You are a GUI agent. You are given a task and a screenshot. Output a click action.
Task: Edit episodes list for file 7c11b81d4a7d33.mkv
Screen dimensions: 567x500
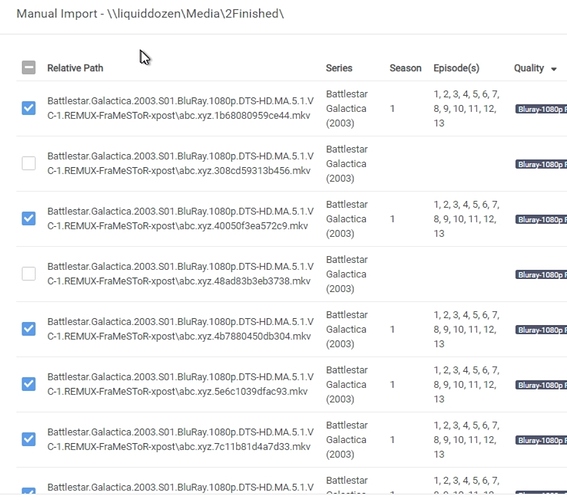coord(466,440)
